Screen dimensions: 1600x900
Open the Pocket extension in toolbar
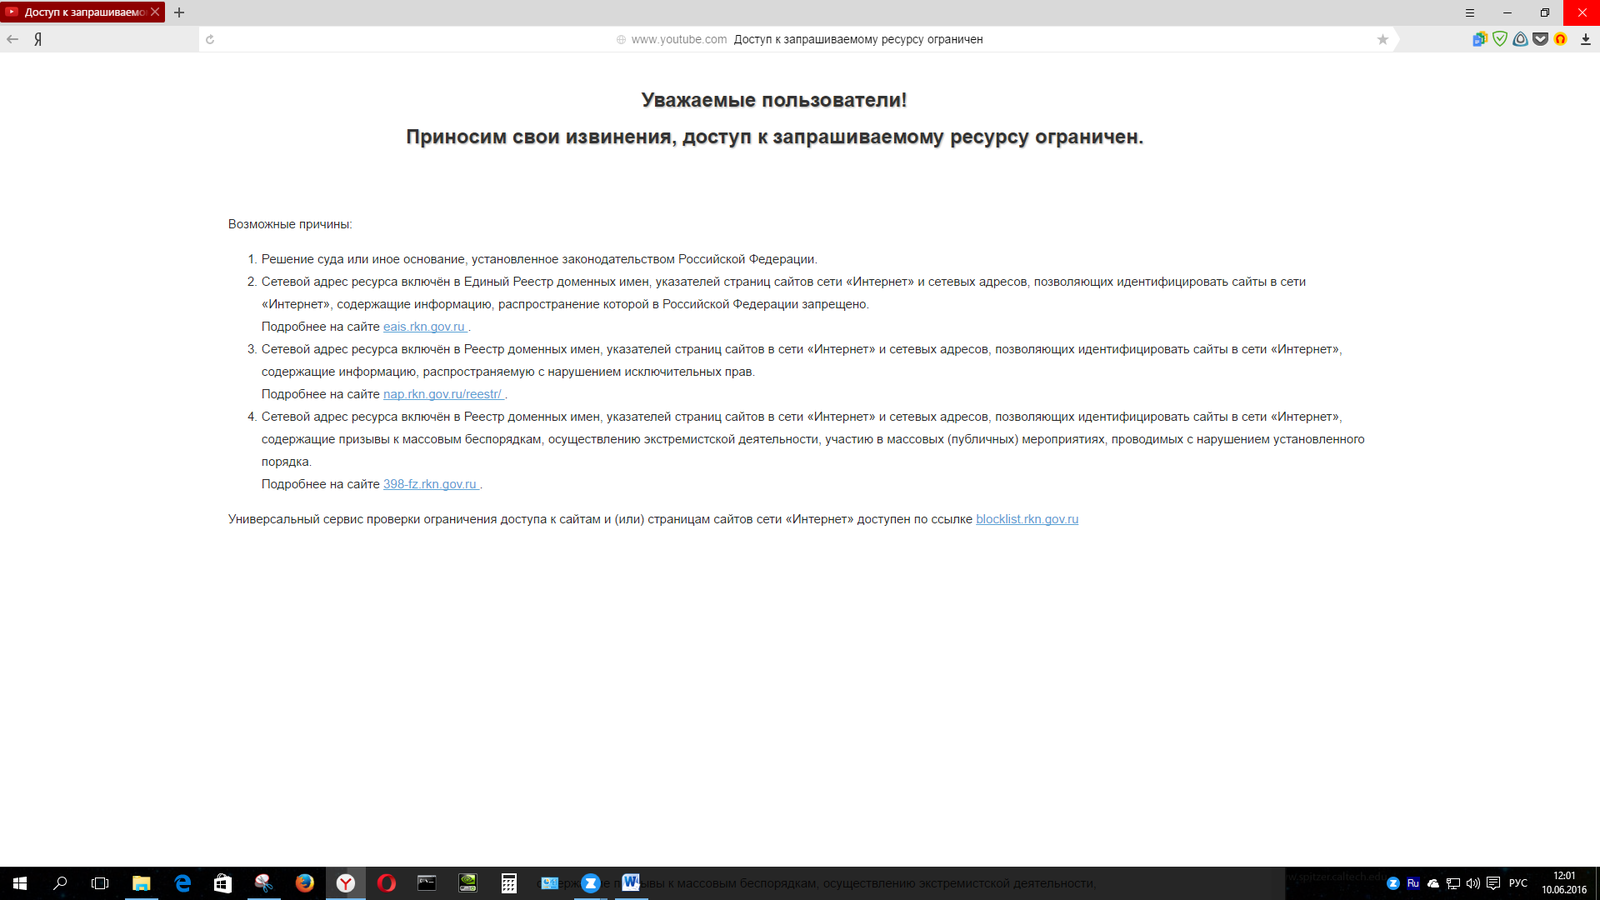(x=1540, y=39)
